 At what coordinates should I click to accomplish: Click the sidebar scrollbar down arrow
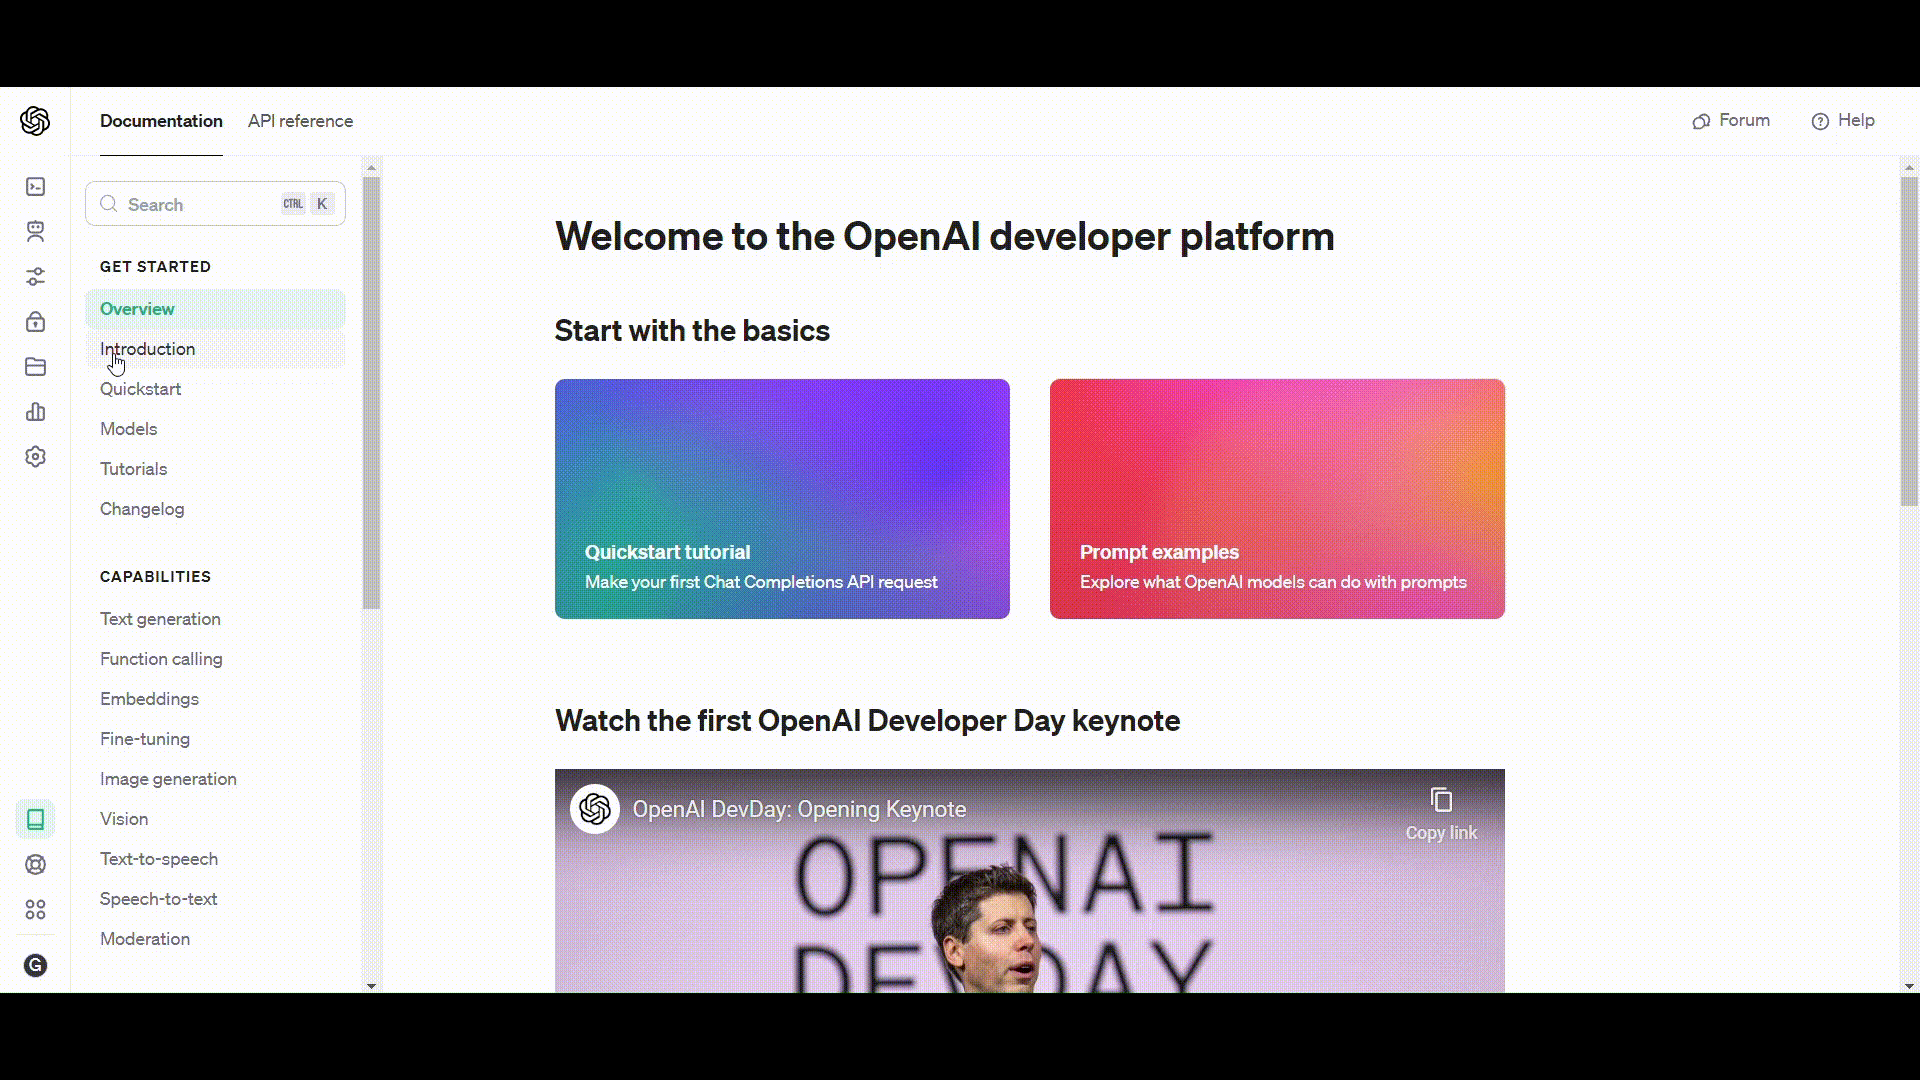372,986
